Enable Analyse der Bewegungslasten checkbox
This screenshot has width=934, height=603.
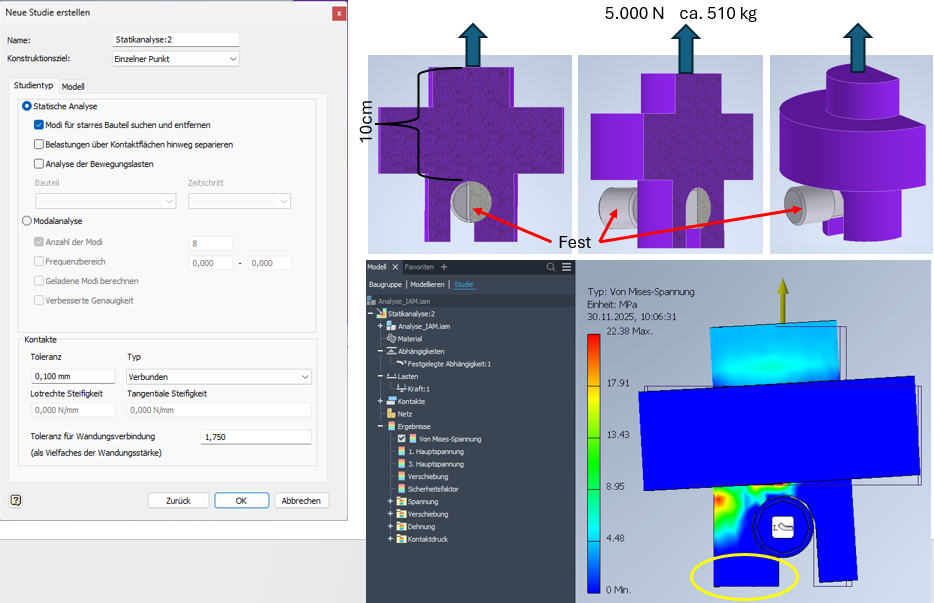point(39,163)
